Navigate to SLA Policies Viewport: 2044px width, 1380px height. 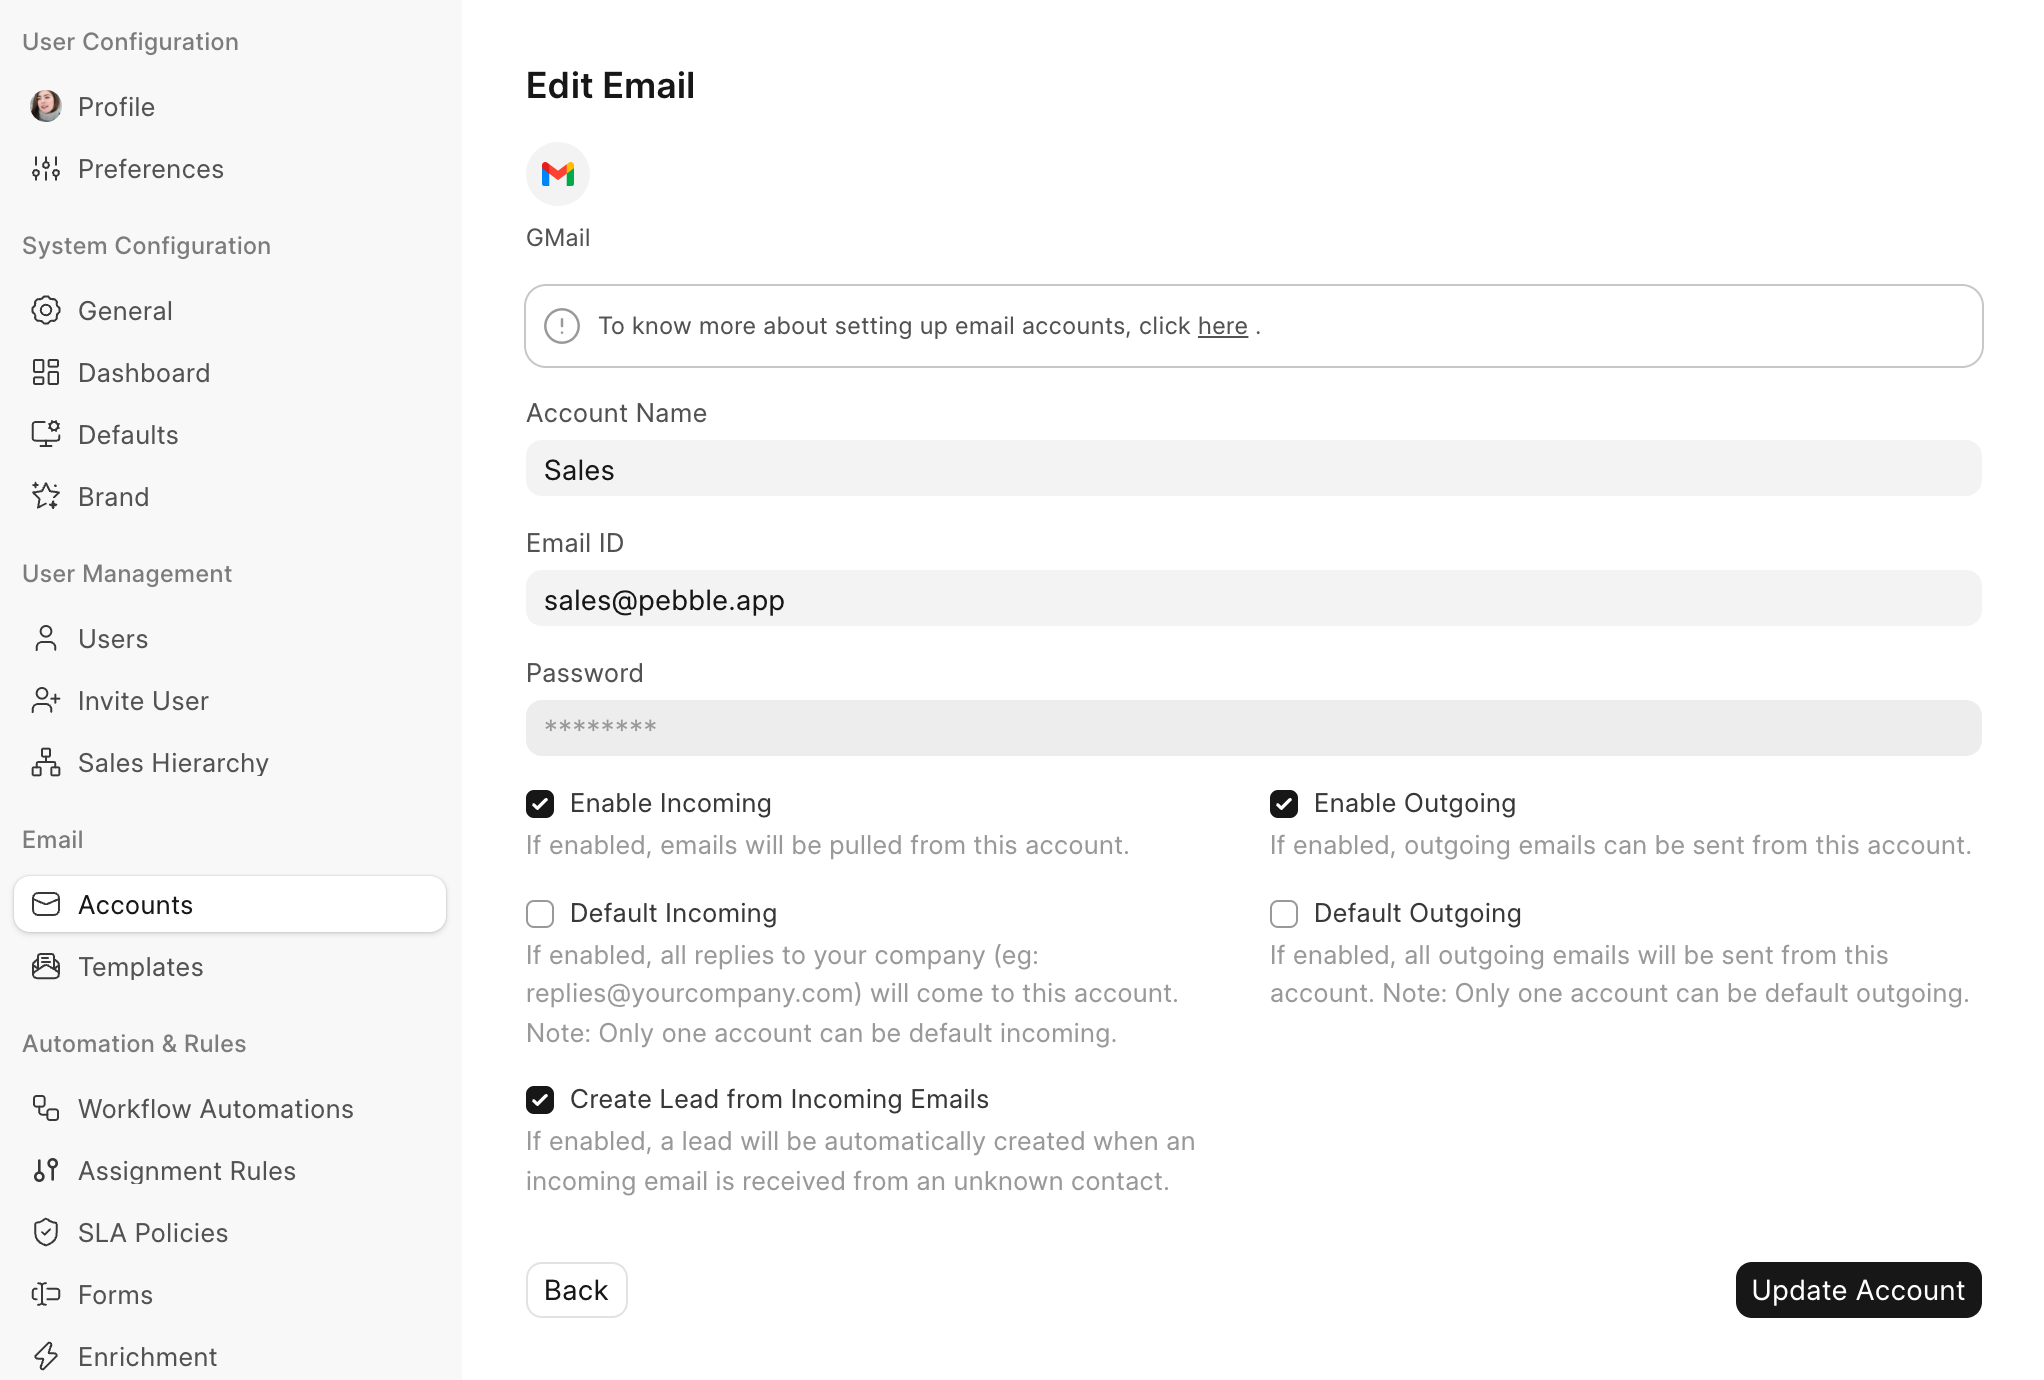(230, 1232)
